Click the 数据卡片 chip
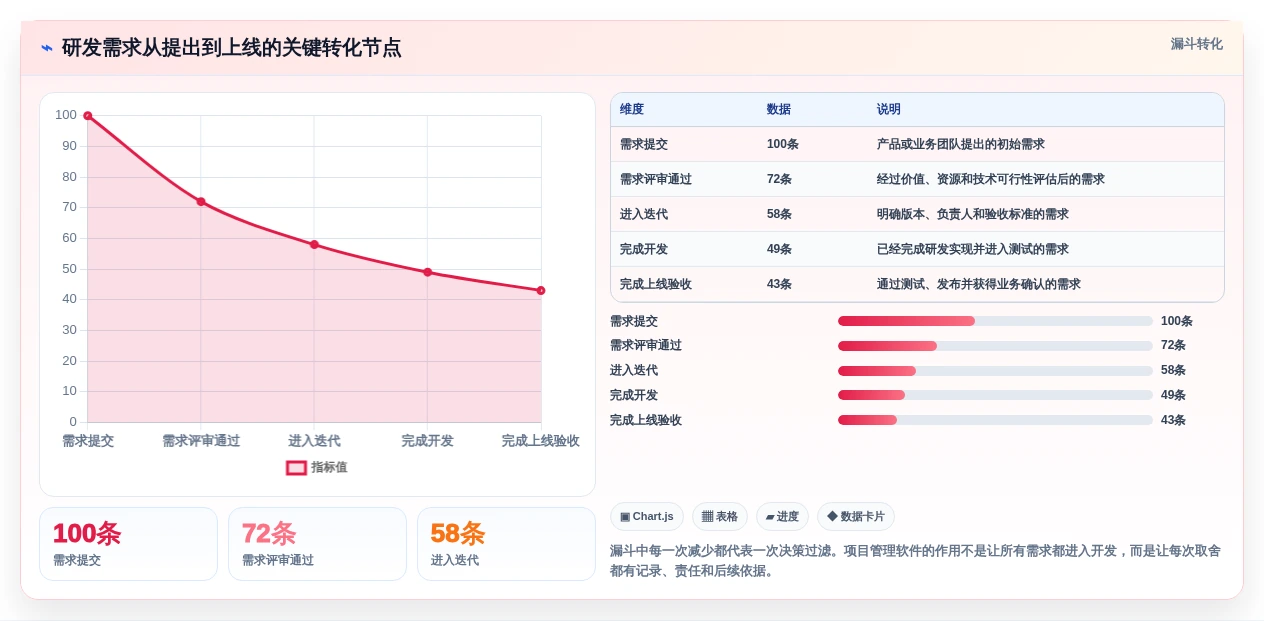 (856, 517)
